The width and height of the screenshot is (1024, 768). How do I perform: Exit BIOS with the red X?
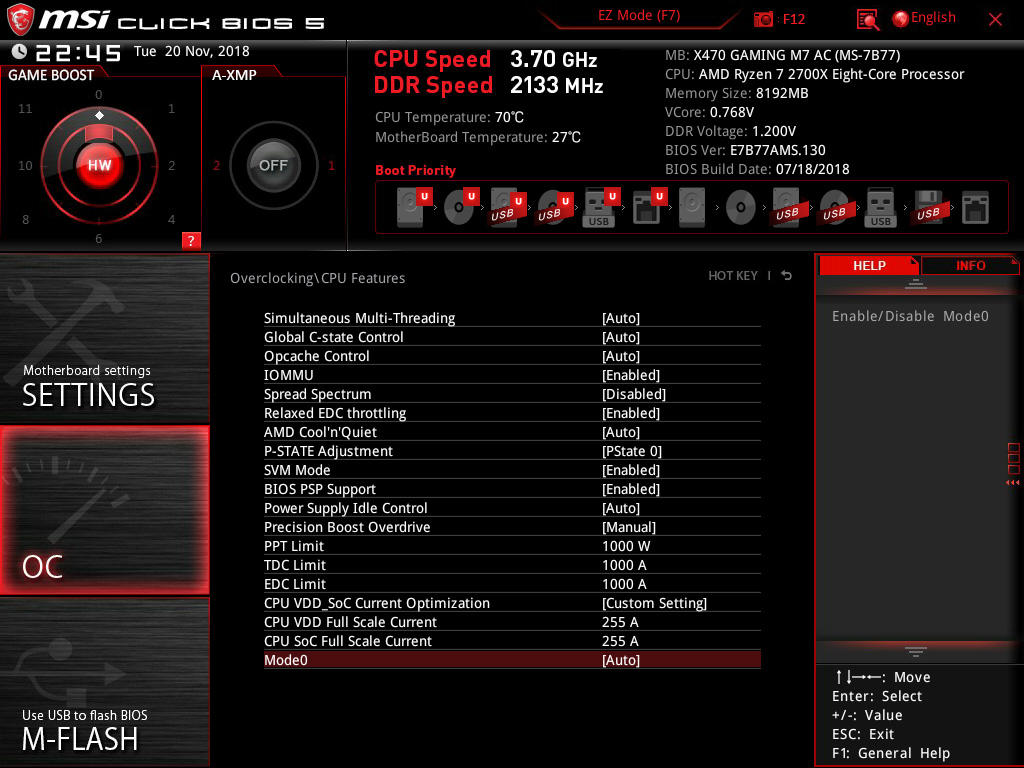995,19
